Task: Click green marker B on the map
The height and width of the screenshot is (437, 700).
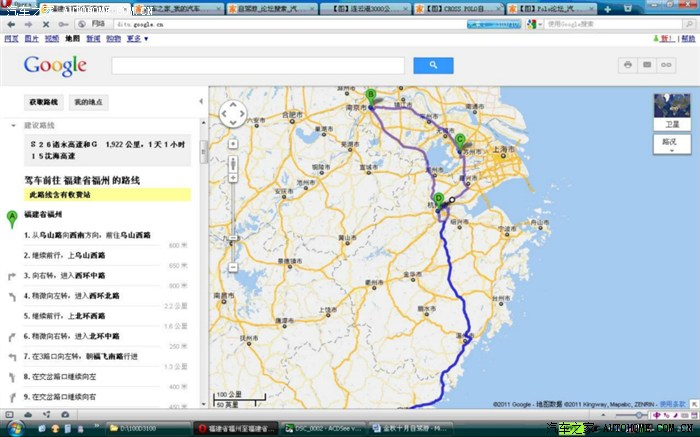Action: point(371,96)
